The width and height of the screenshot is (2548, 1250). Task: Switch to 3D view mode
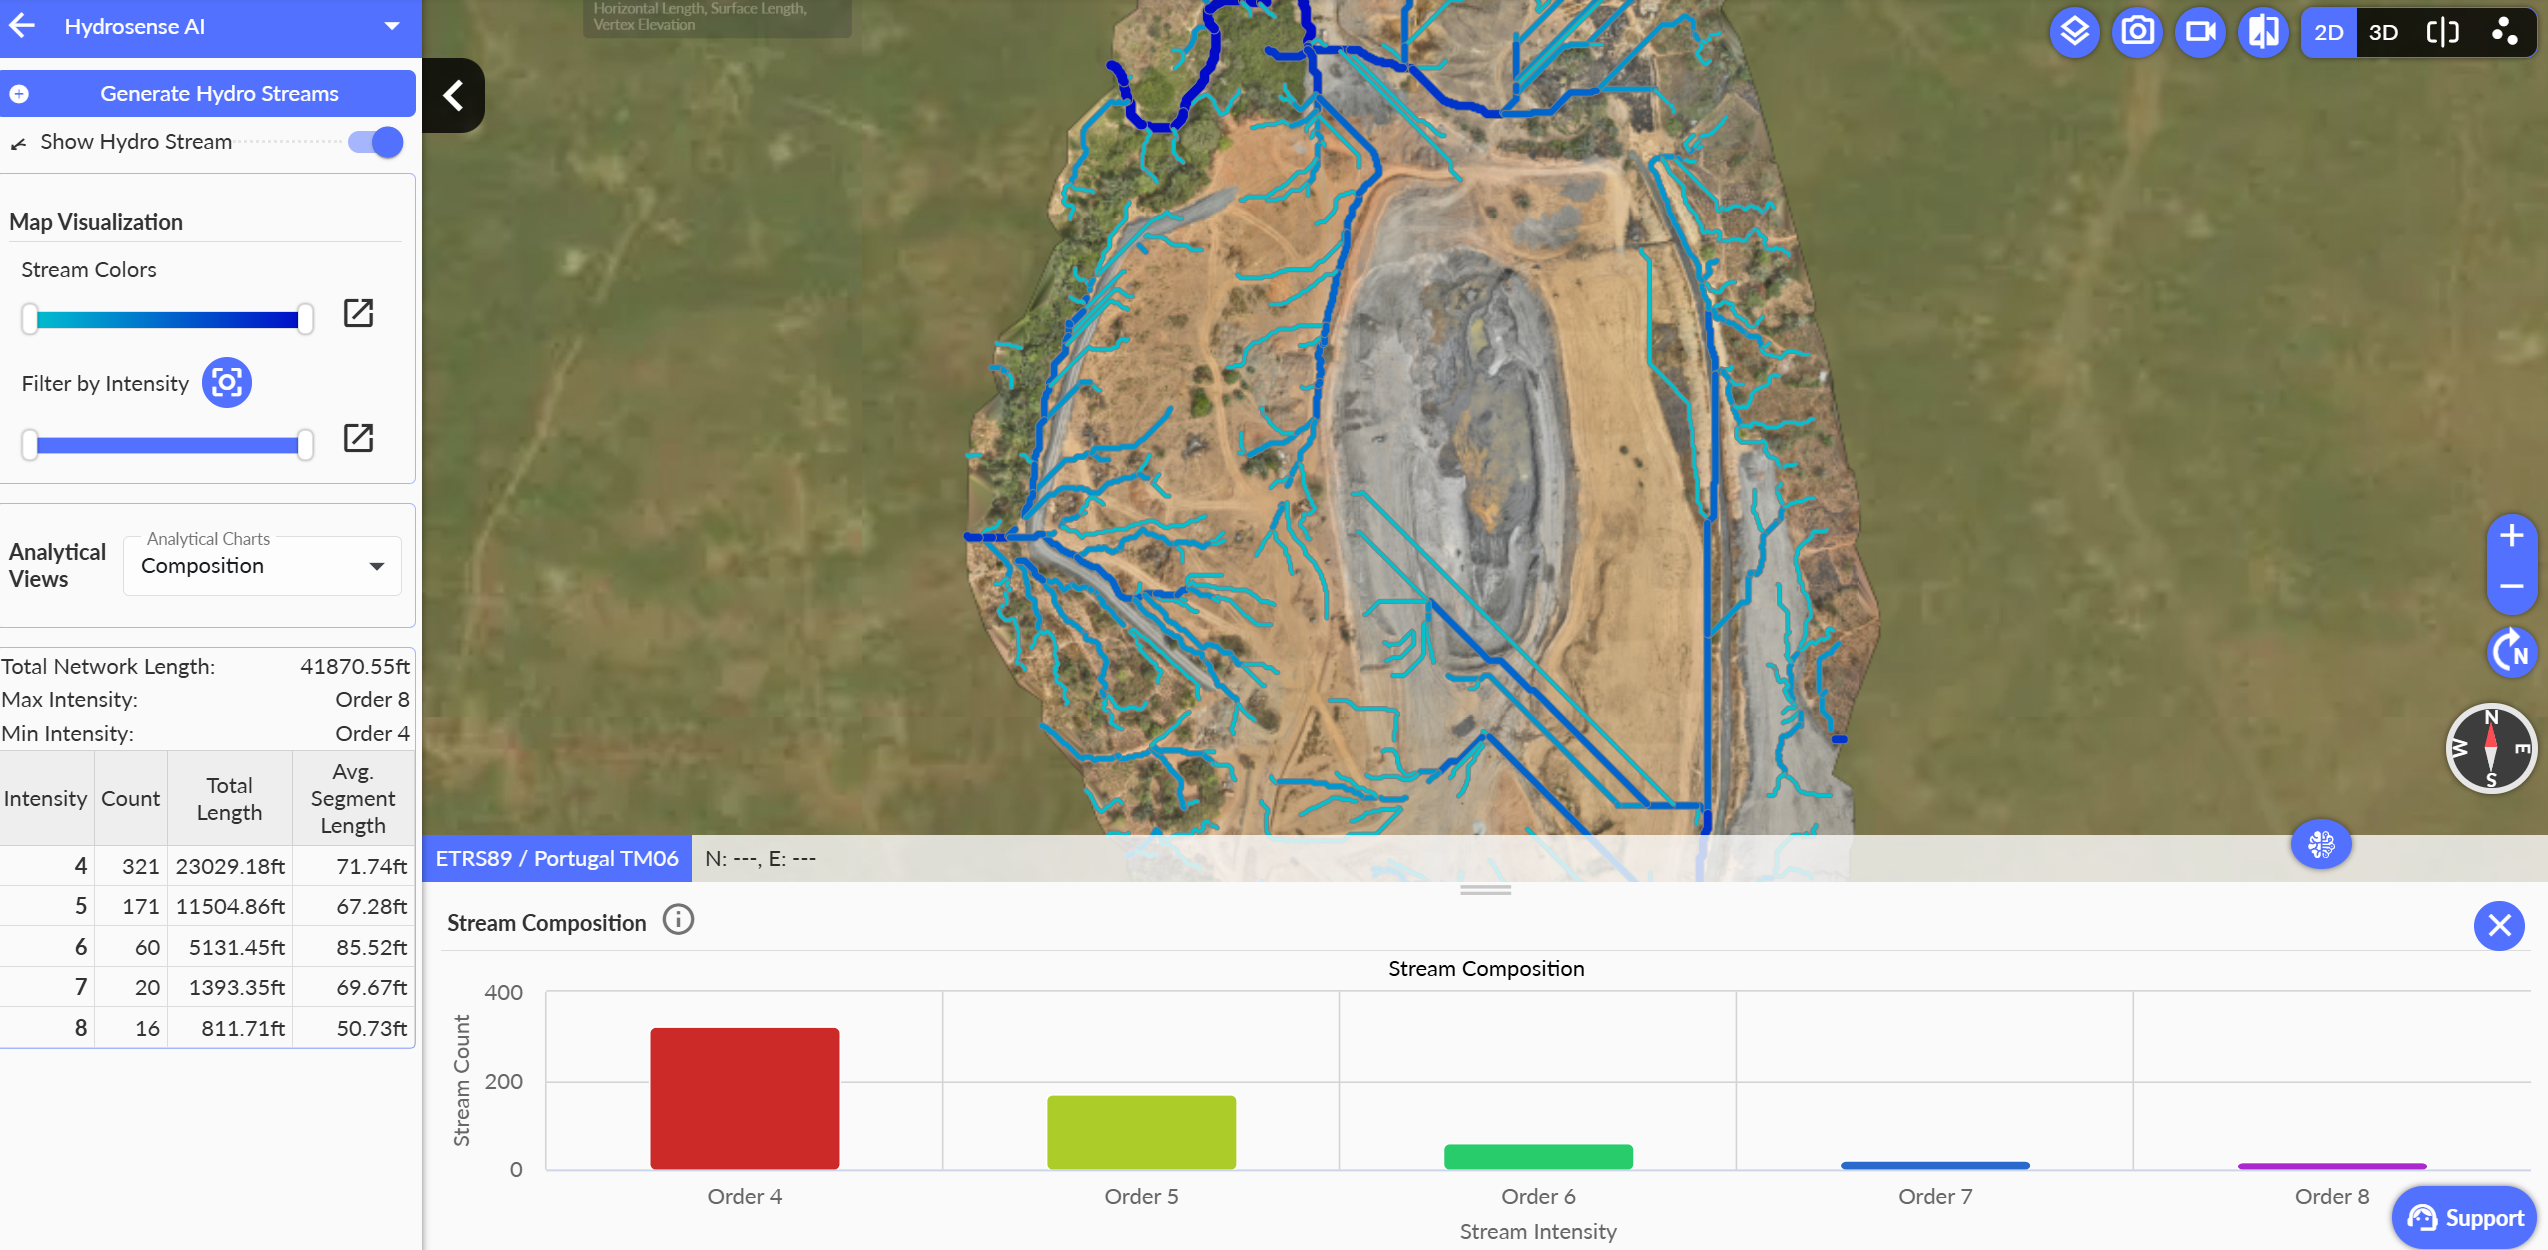coord(2383,32)
